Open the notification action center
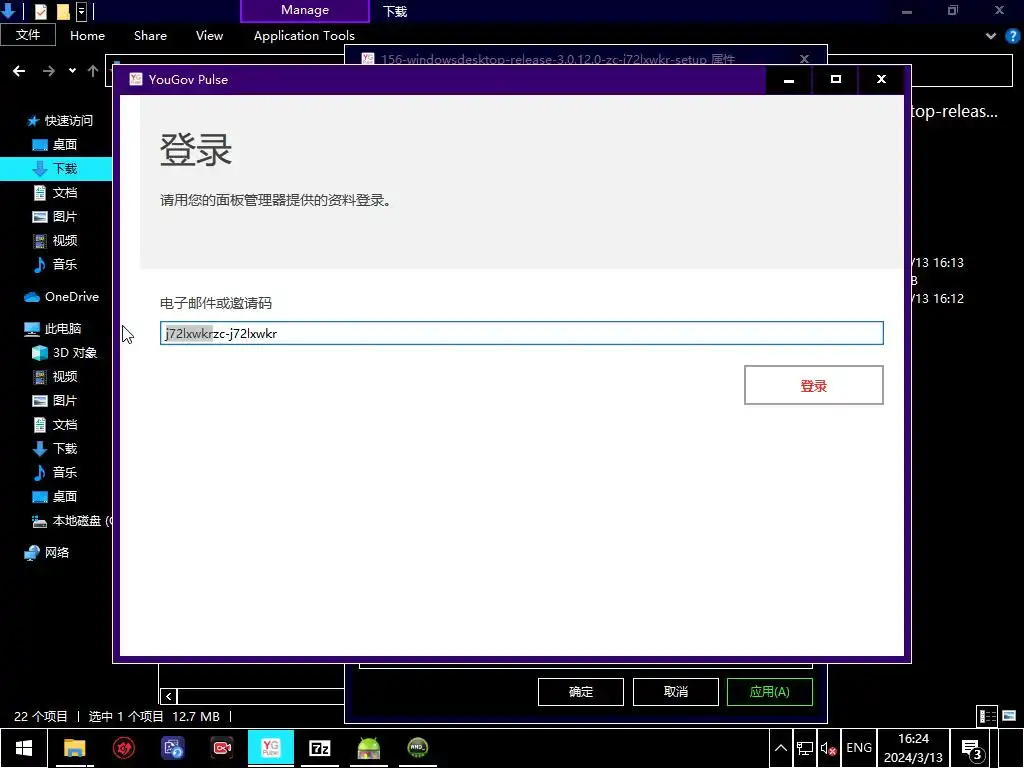Viewport: 1024px width, 768px height. click(x=973, y=748)
